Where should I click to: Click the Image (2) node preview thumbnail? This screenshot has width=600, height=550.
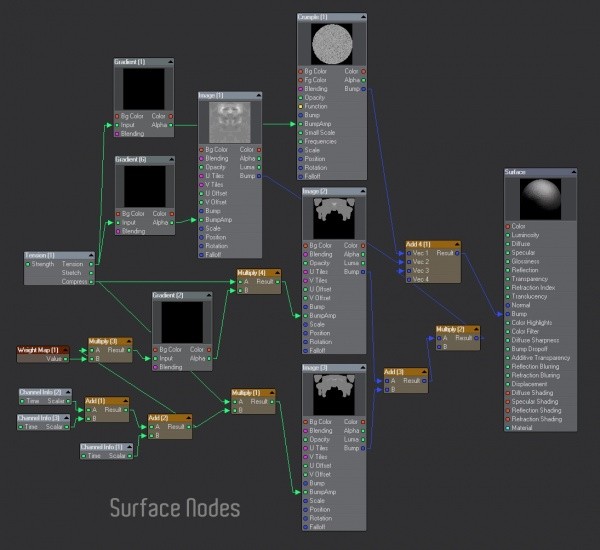(x=334, y=218)
